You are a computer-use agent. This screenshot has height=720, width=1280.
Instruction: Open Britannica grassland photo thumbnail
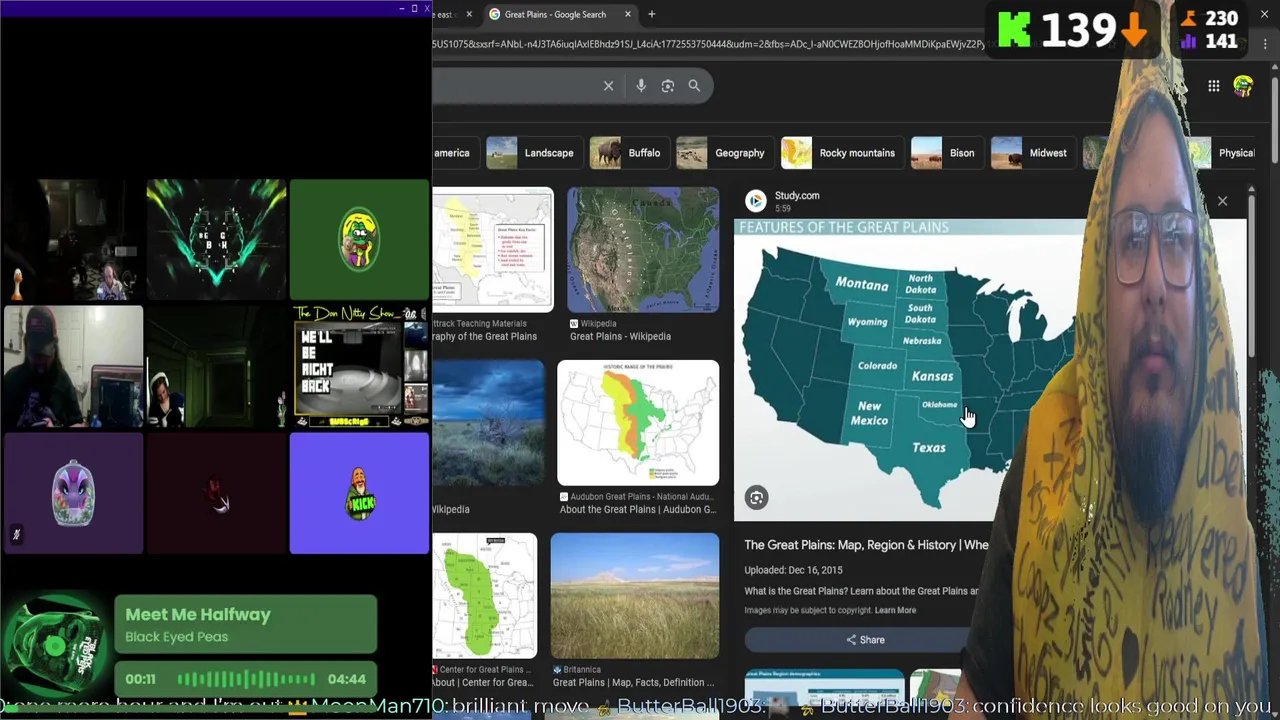(x=635, y=596)
